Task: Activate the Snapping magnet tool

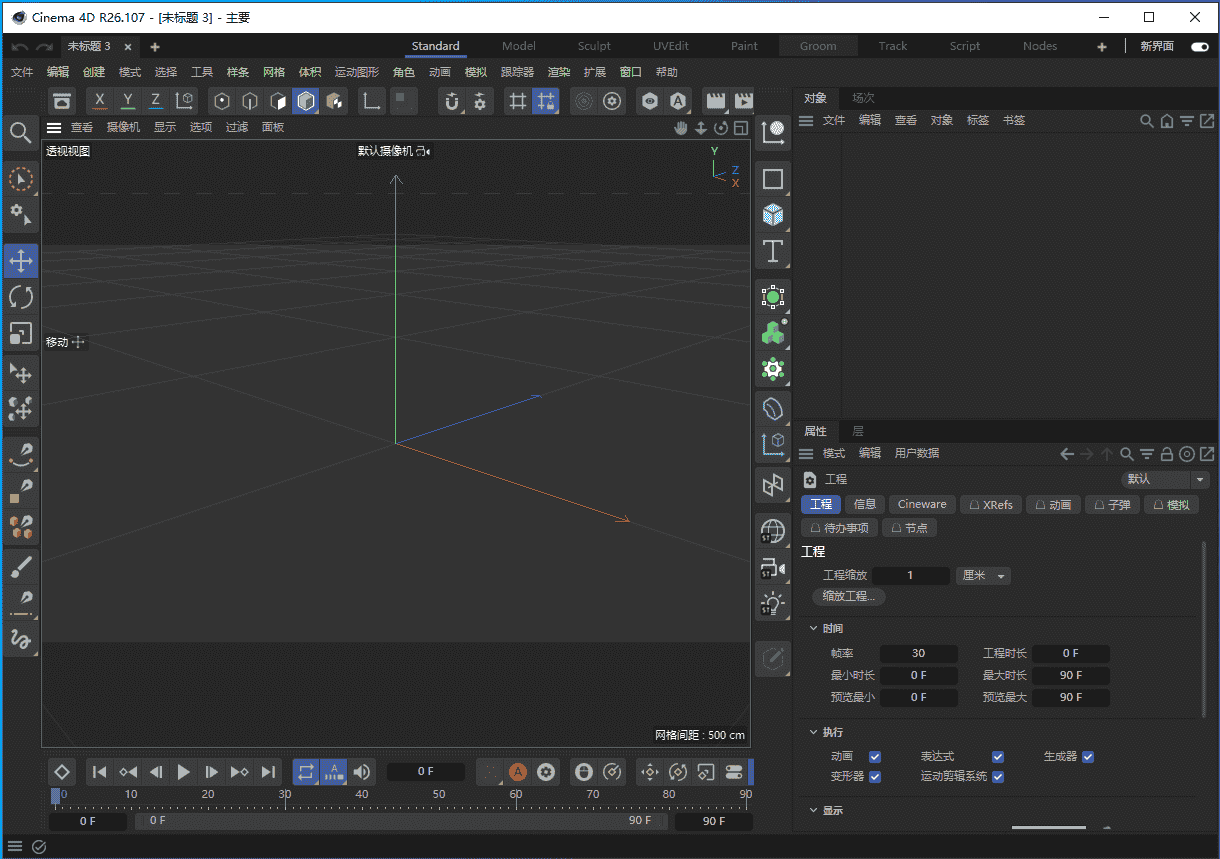Action: pyautogui.click(x=451, y=101)
